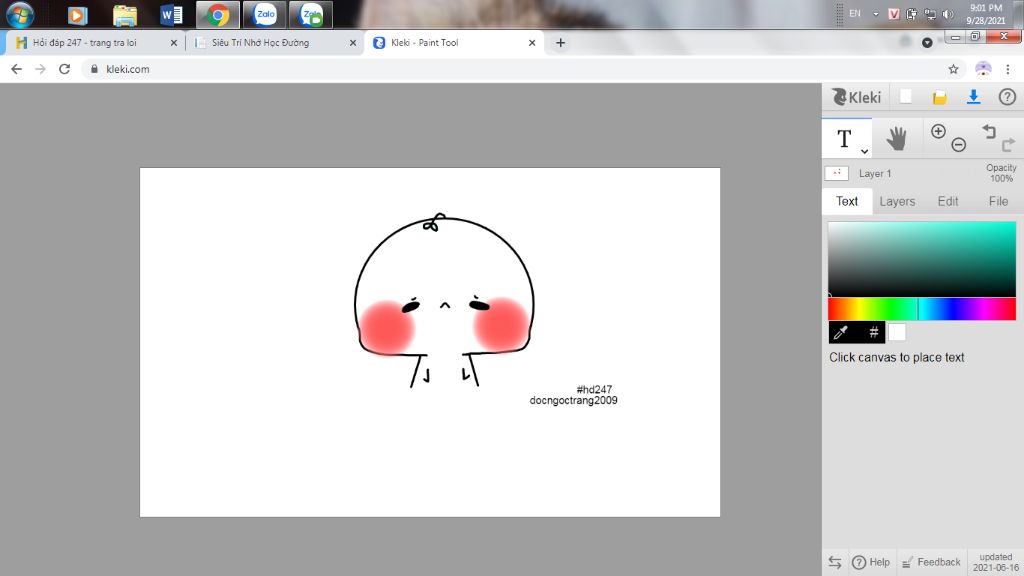Open Kleki help via the question mark icon

click(x=1007, y=97)
